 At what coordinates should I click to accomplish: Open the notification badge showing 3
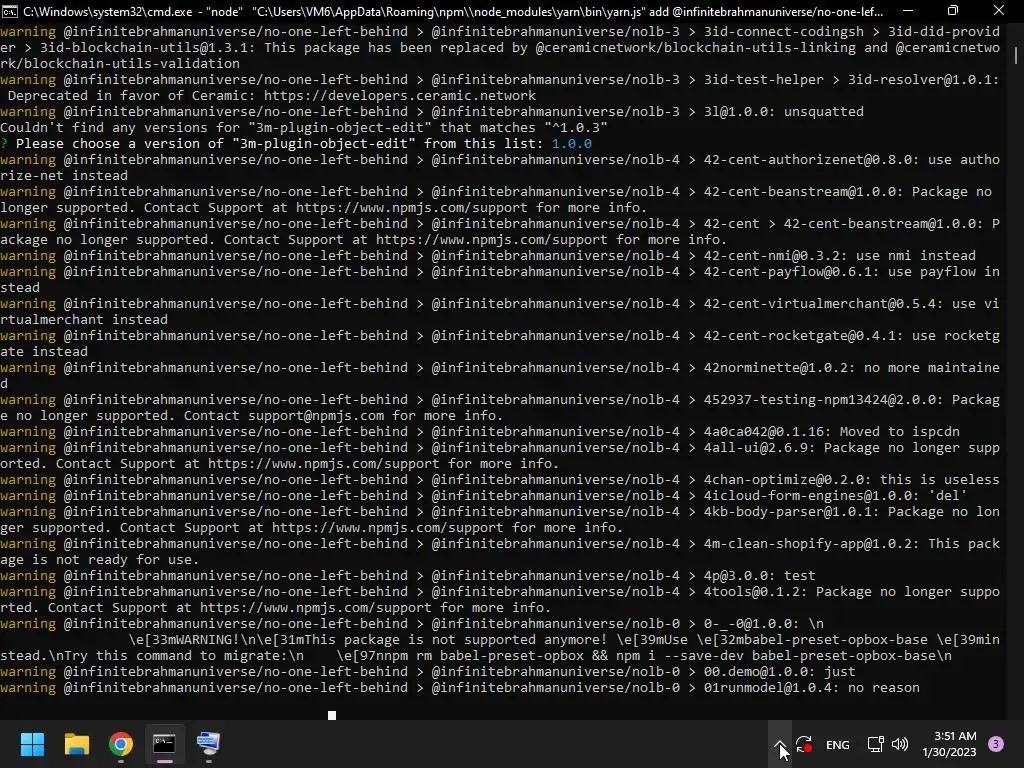tap(996, 744)
